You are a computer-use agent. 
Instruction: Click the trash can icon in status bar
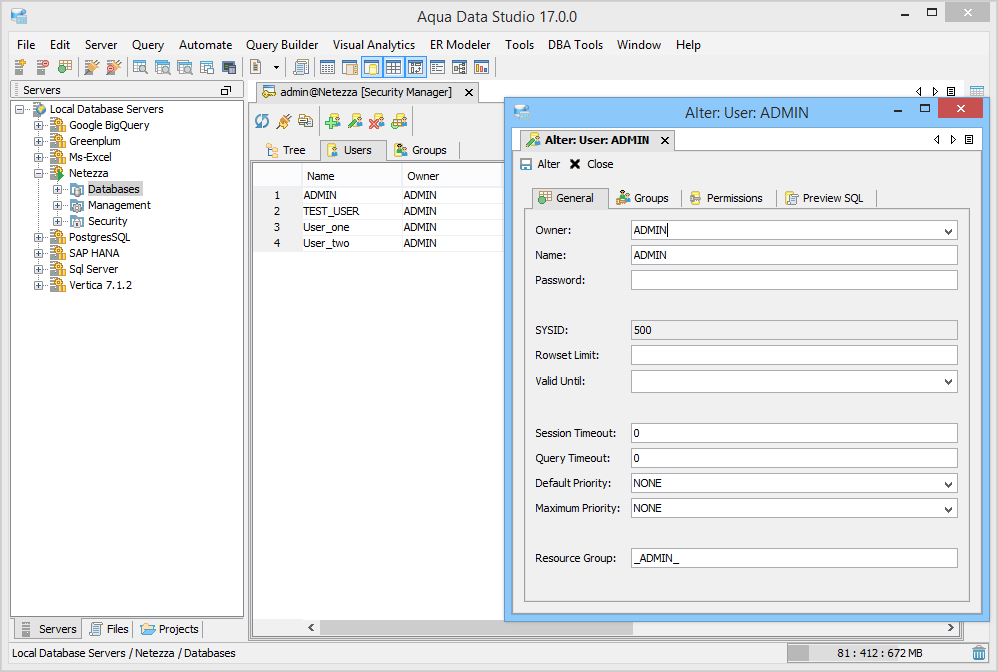979,653
